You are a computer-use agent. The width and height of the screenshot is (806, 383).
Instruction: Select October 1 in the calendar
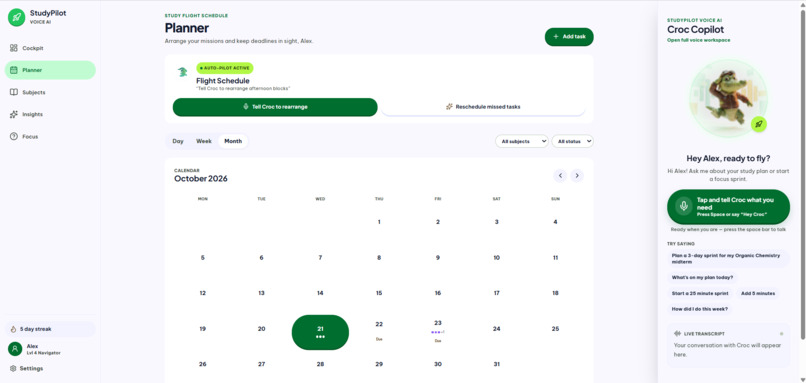(379, 222)
